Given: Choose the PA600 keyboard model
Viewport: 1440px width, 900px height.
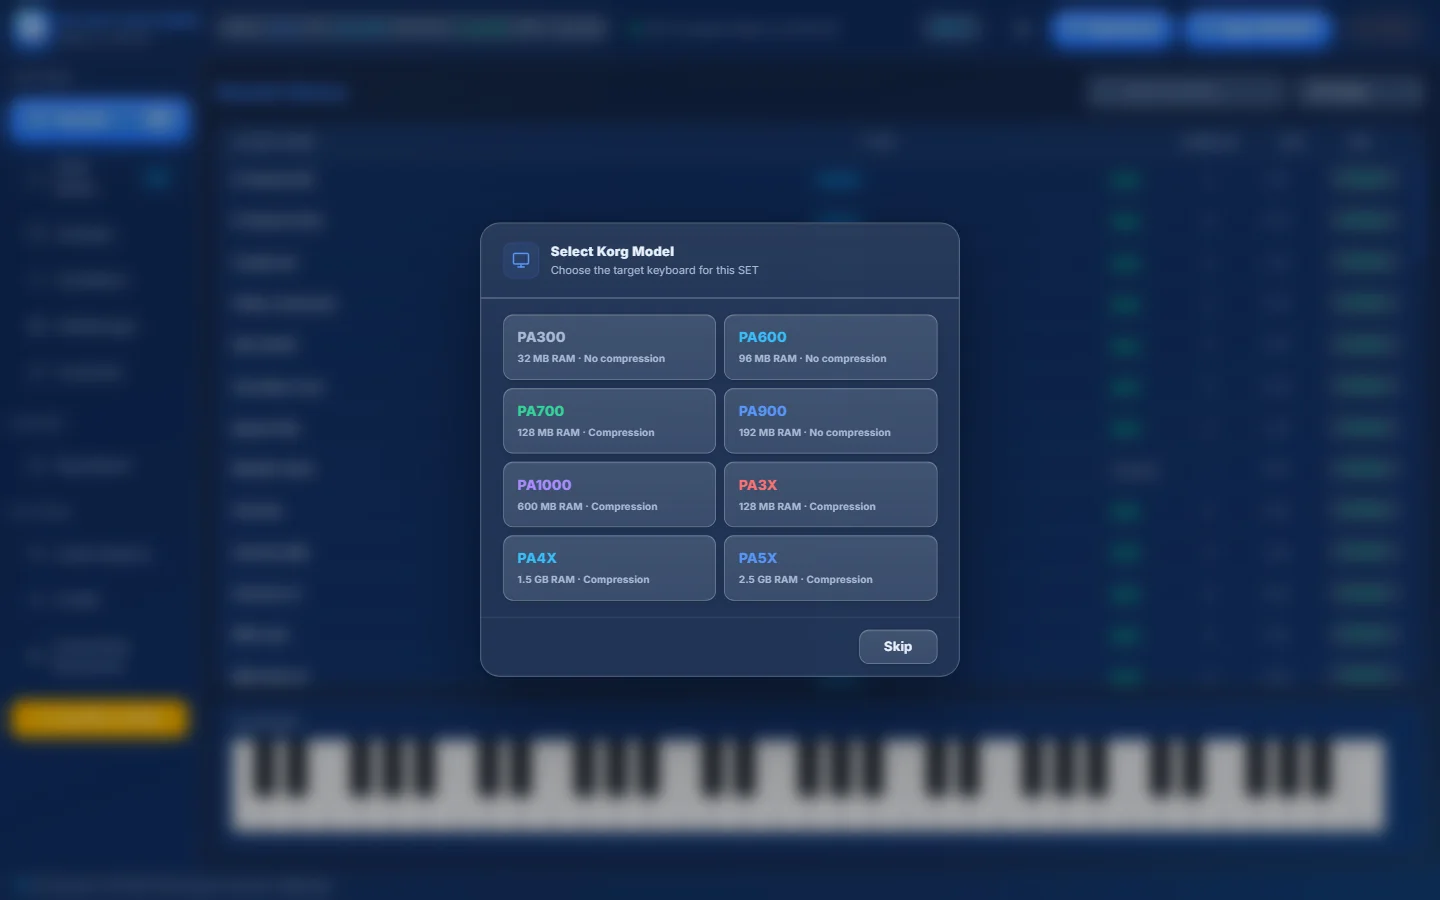Looking at the screenshot, I should pos(831,347).
